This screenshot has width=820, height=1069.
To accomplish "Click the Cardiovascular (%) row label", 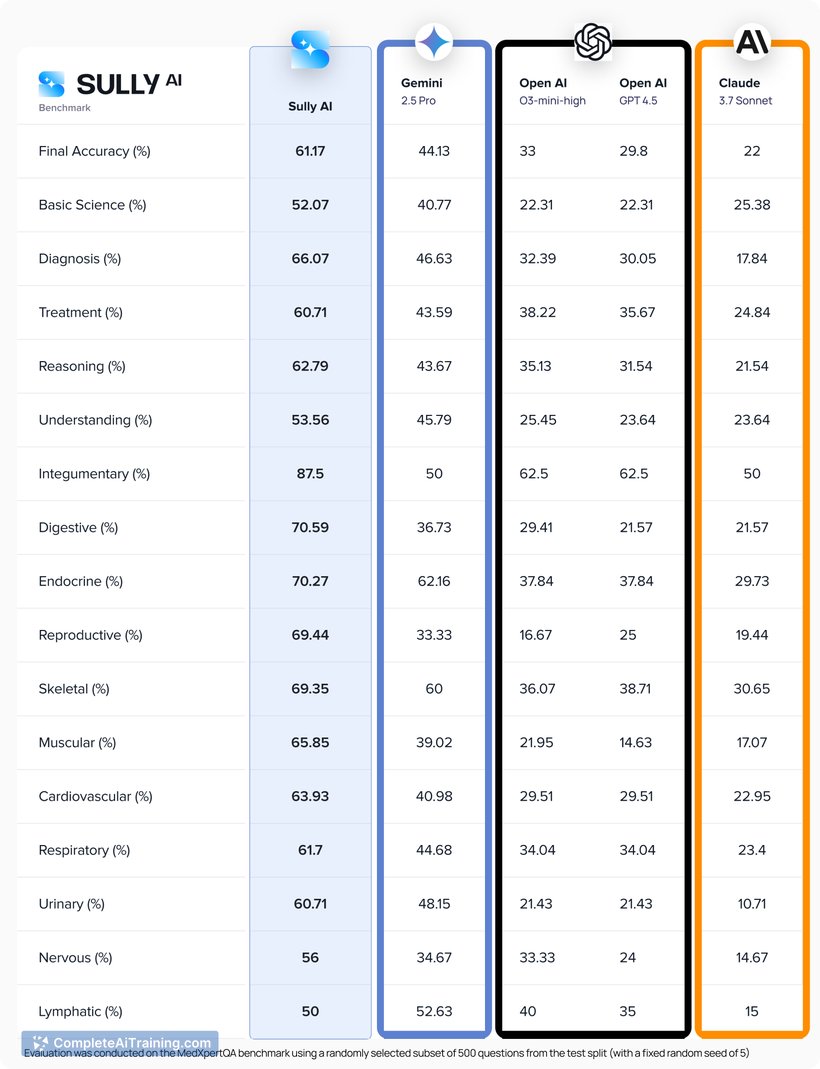I will click(x=95, y=796).
